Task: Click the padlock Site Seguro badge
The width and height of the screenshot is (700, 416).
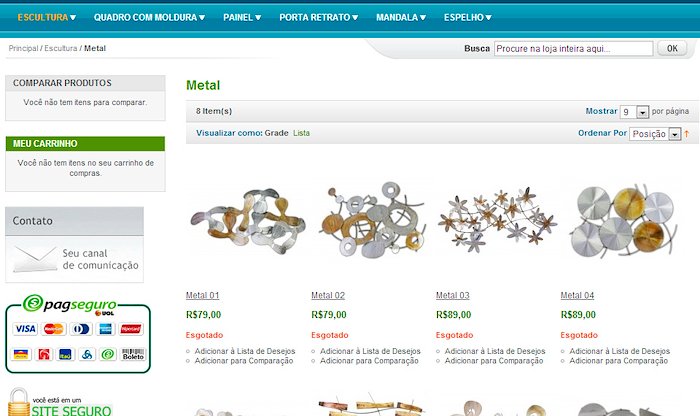Action: pyautogui.click(x=59, y=403)
